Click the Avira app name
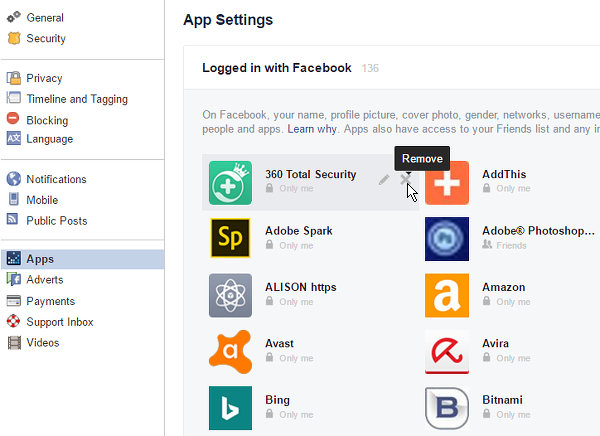 [x=496, y=343]
